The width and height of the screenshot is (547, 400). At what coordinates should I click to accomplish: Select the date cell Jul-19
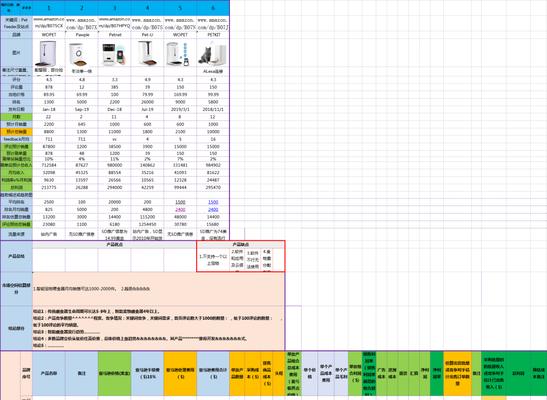point(147,109)
